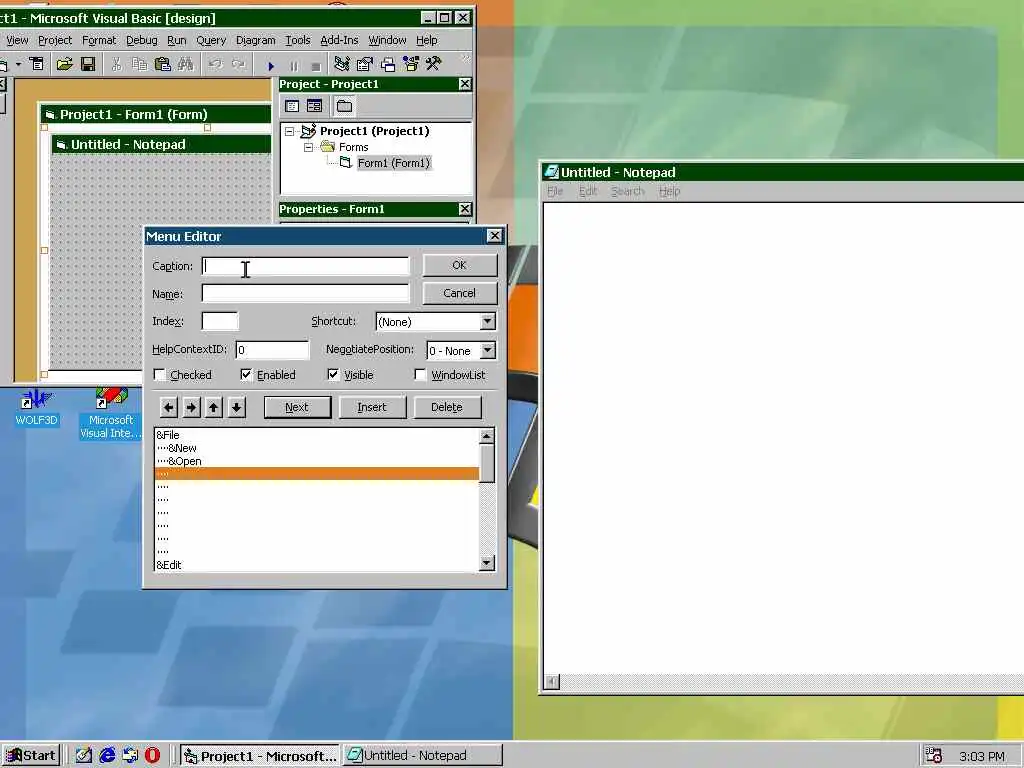Click the HelpContextID field
This screenshot has width=1024, height=768.
pos(272,350)
